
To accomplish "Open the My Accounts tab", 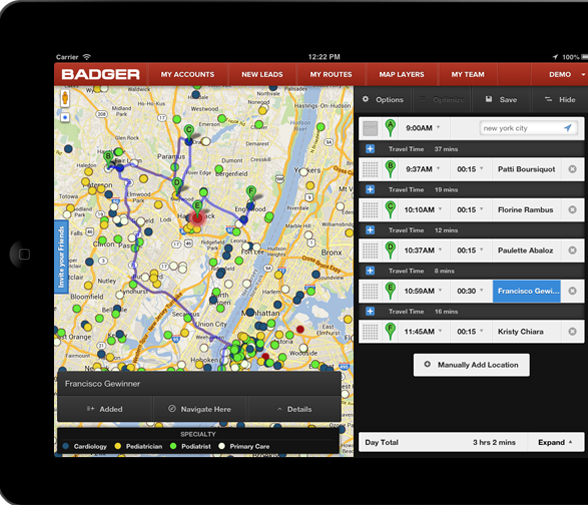I will (x=188, y=75).
